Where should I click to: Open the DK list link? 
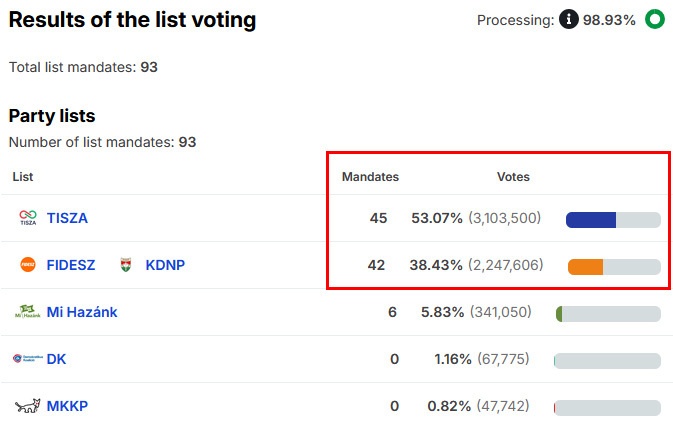point(57,359)
